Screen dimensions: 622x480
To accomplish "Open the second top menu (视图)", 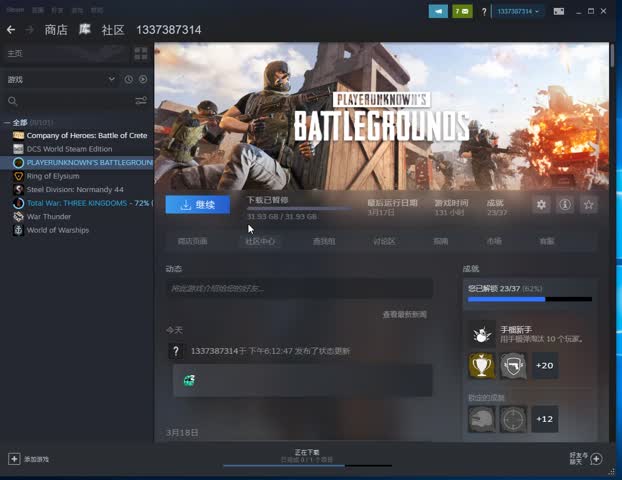I will click(x=38, y=10).
